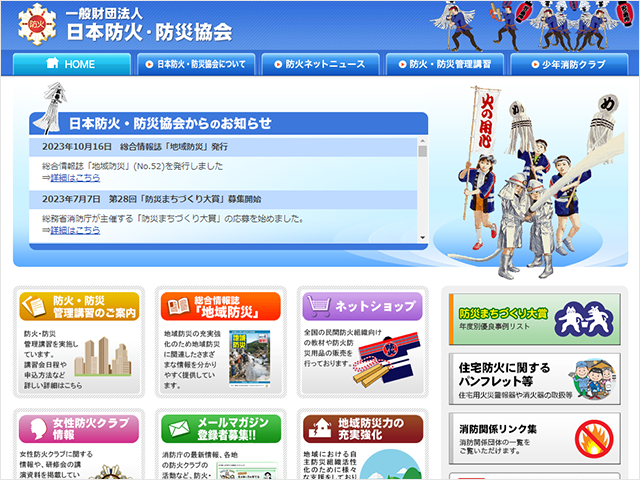Click the 日本防火・防災協会からのお知らせ header
Viewport: 640px width, 480px height.
[229, 123]
